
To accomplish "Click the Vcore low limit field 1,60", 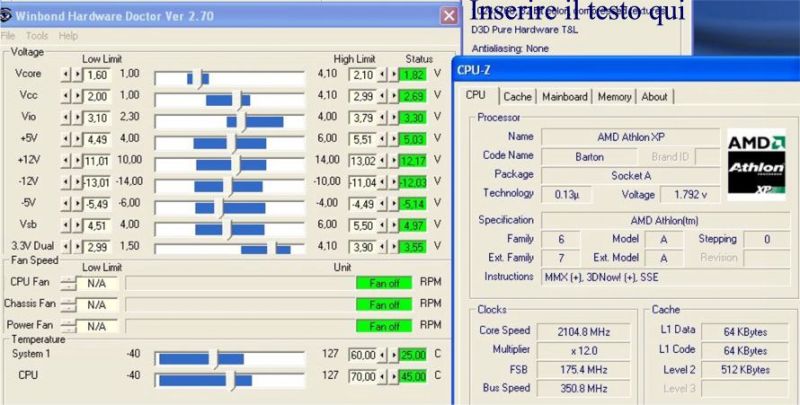I will pos(96,75).
